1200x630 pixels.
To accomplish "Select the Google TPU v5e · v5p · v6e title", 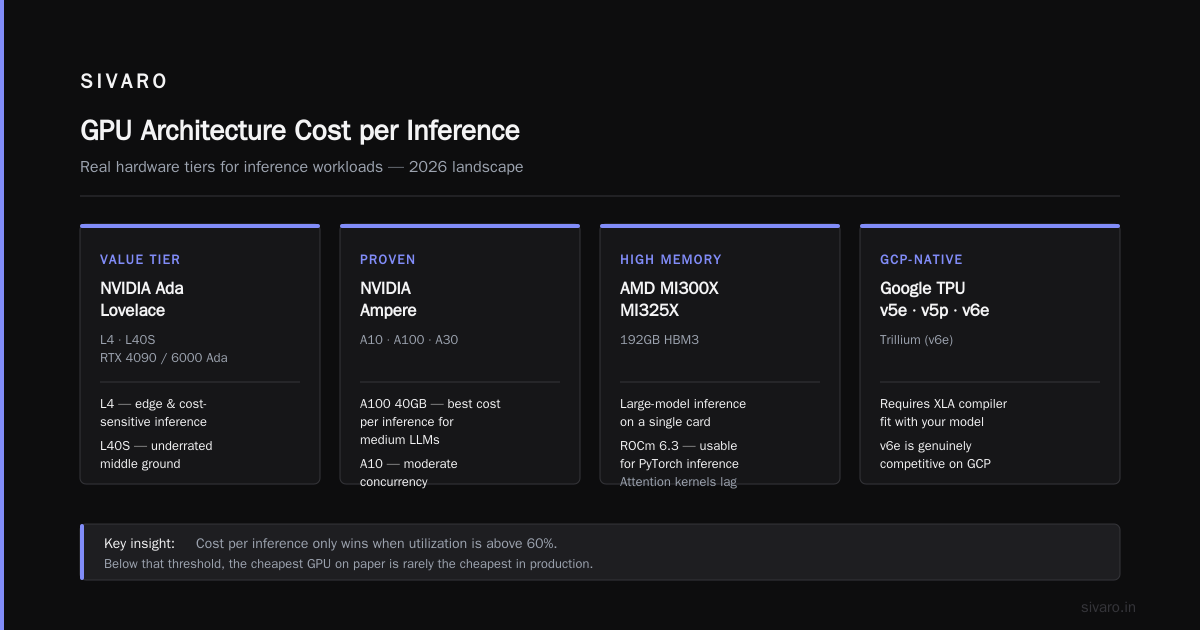I will coord(935,299).
